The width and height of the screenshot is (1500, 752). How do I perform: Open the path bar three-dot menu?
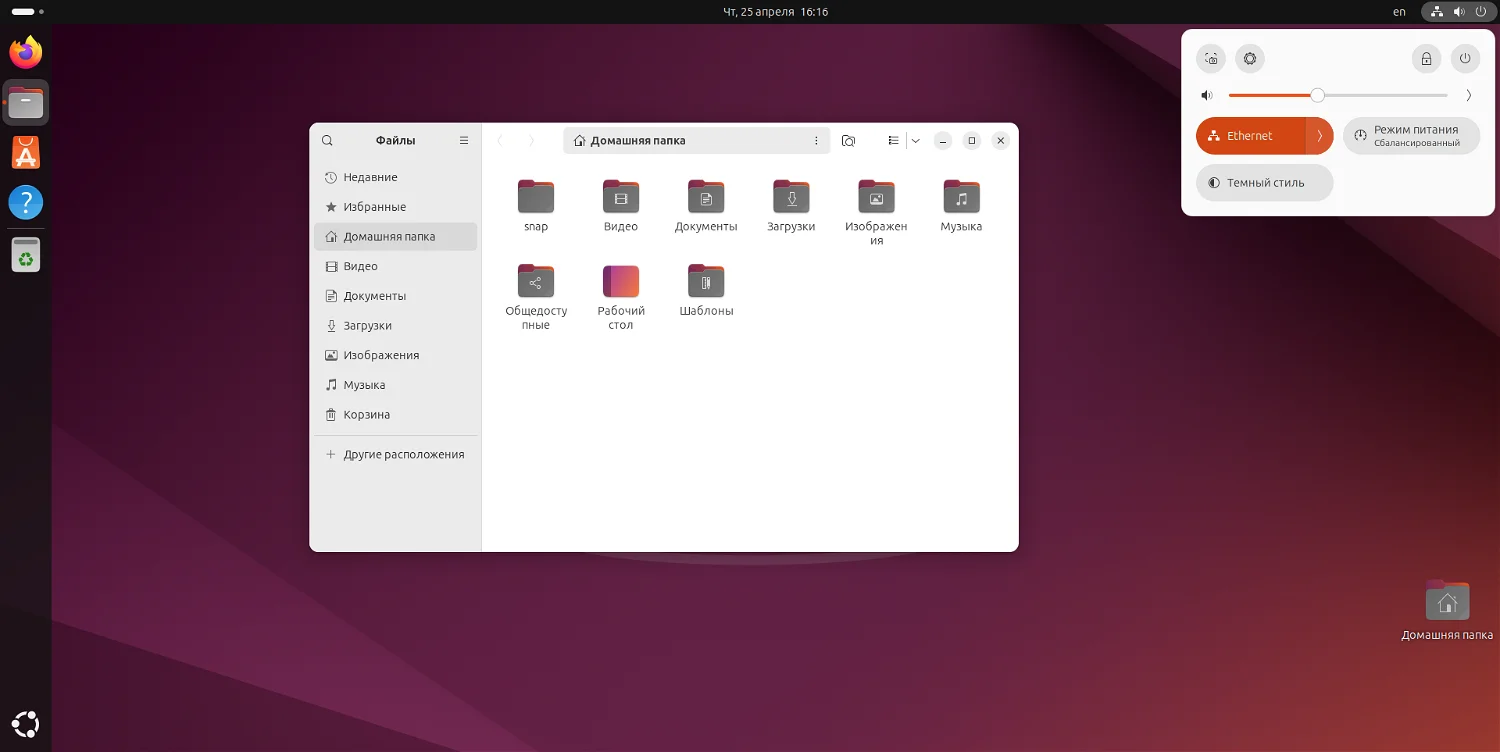tap(816, 141)
